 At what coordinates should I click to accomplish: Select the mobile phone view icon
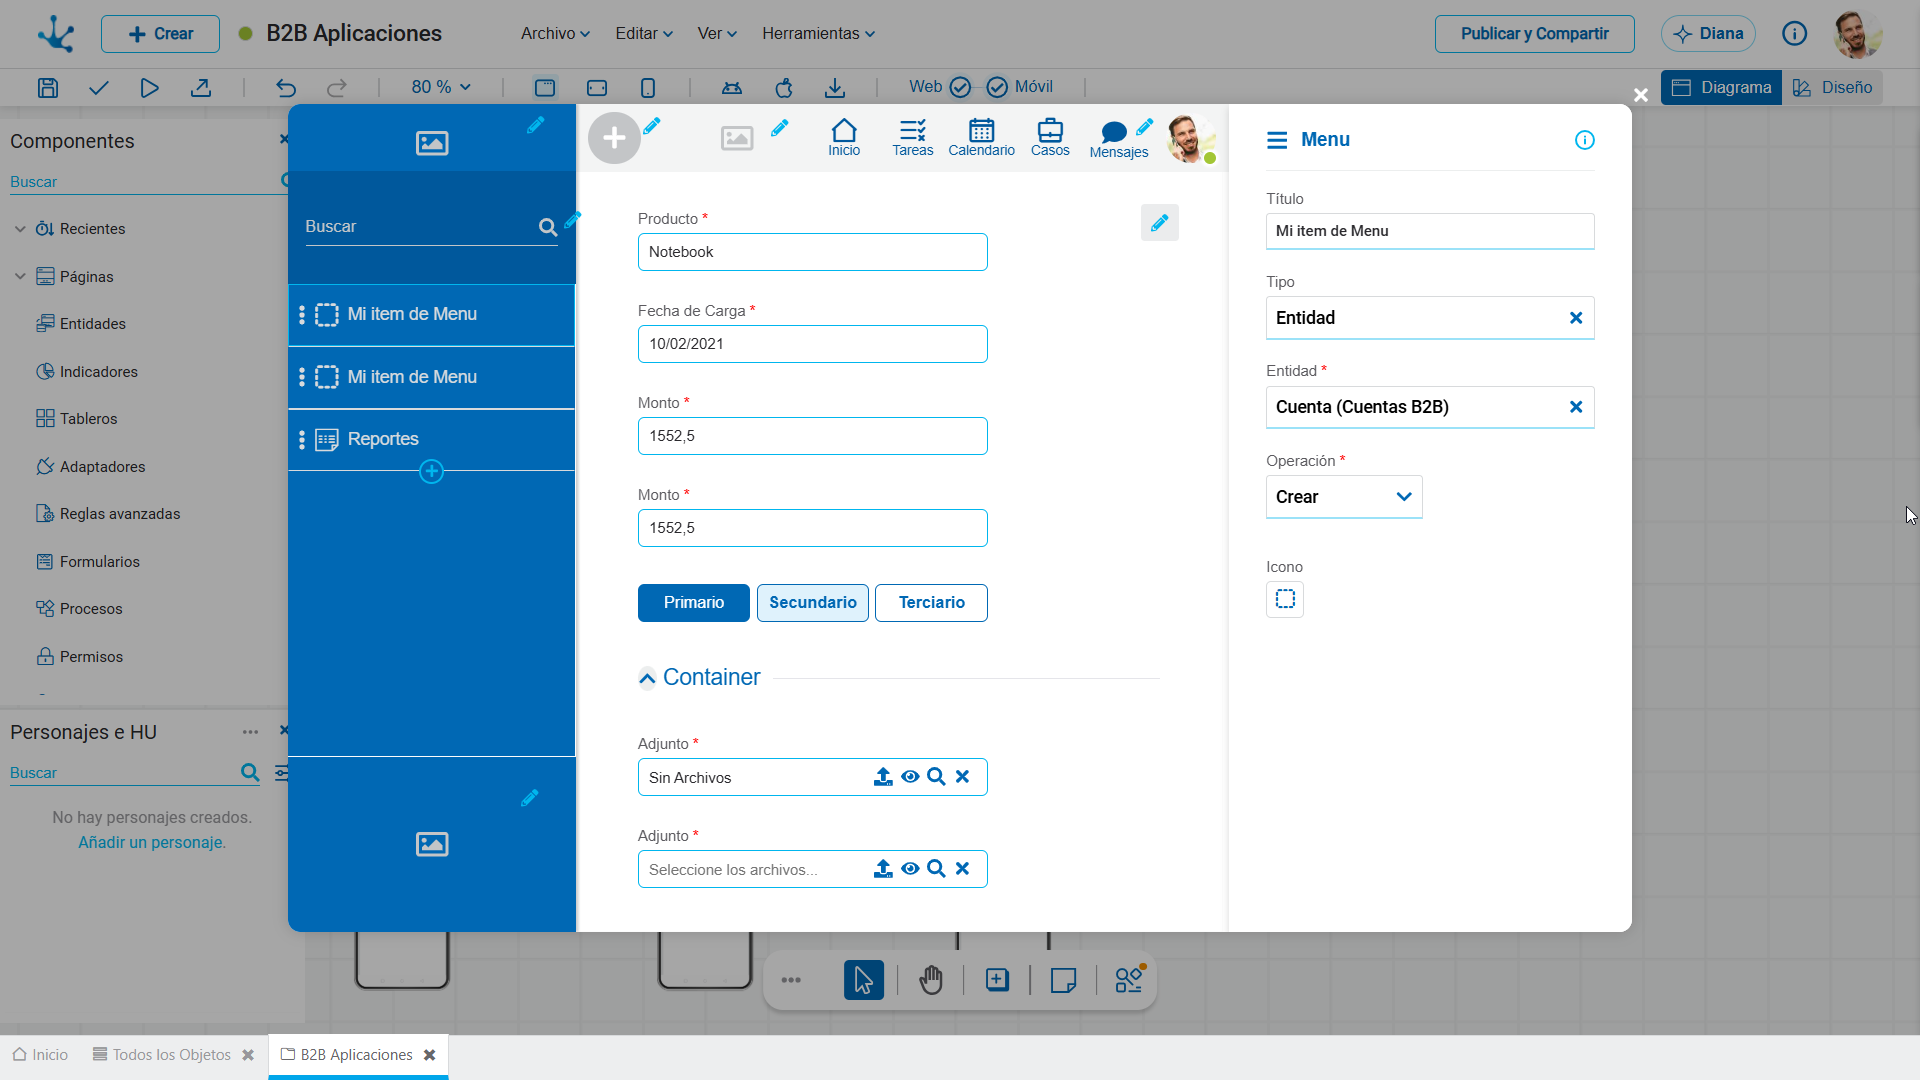(x=648, y=88)
